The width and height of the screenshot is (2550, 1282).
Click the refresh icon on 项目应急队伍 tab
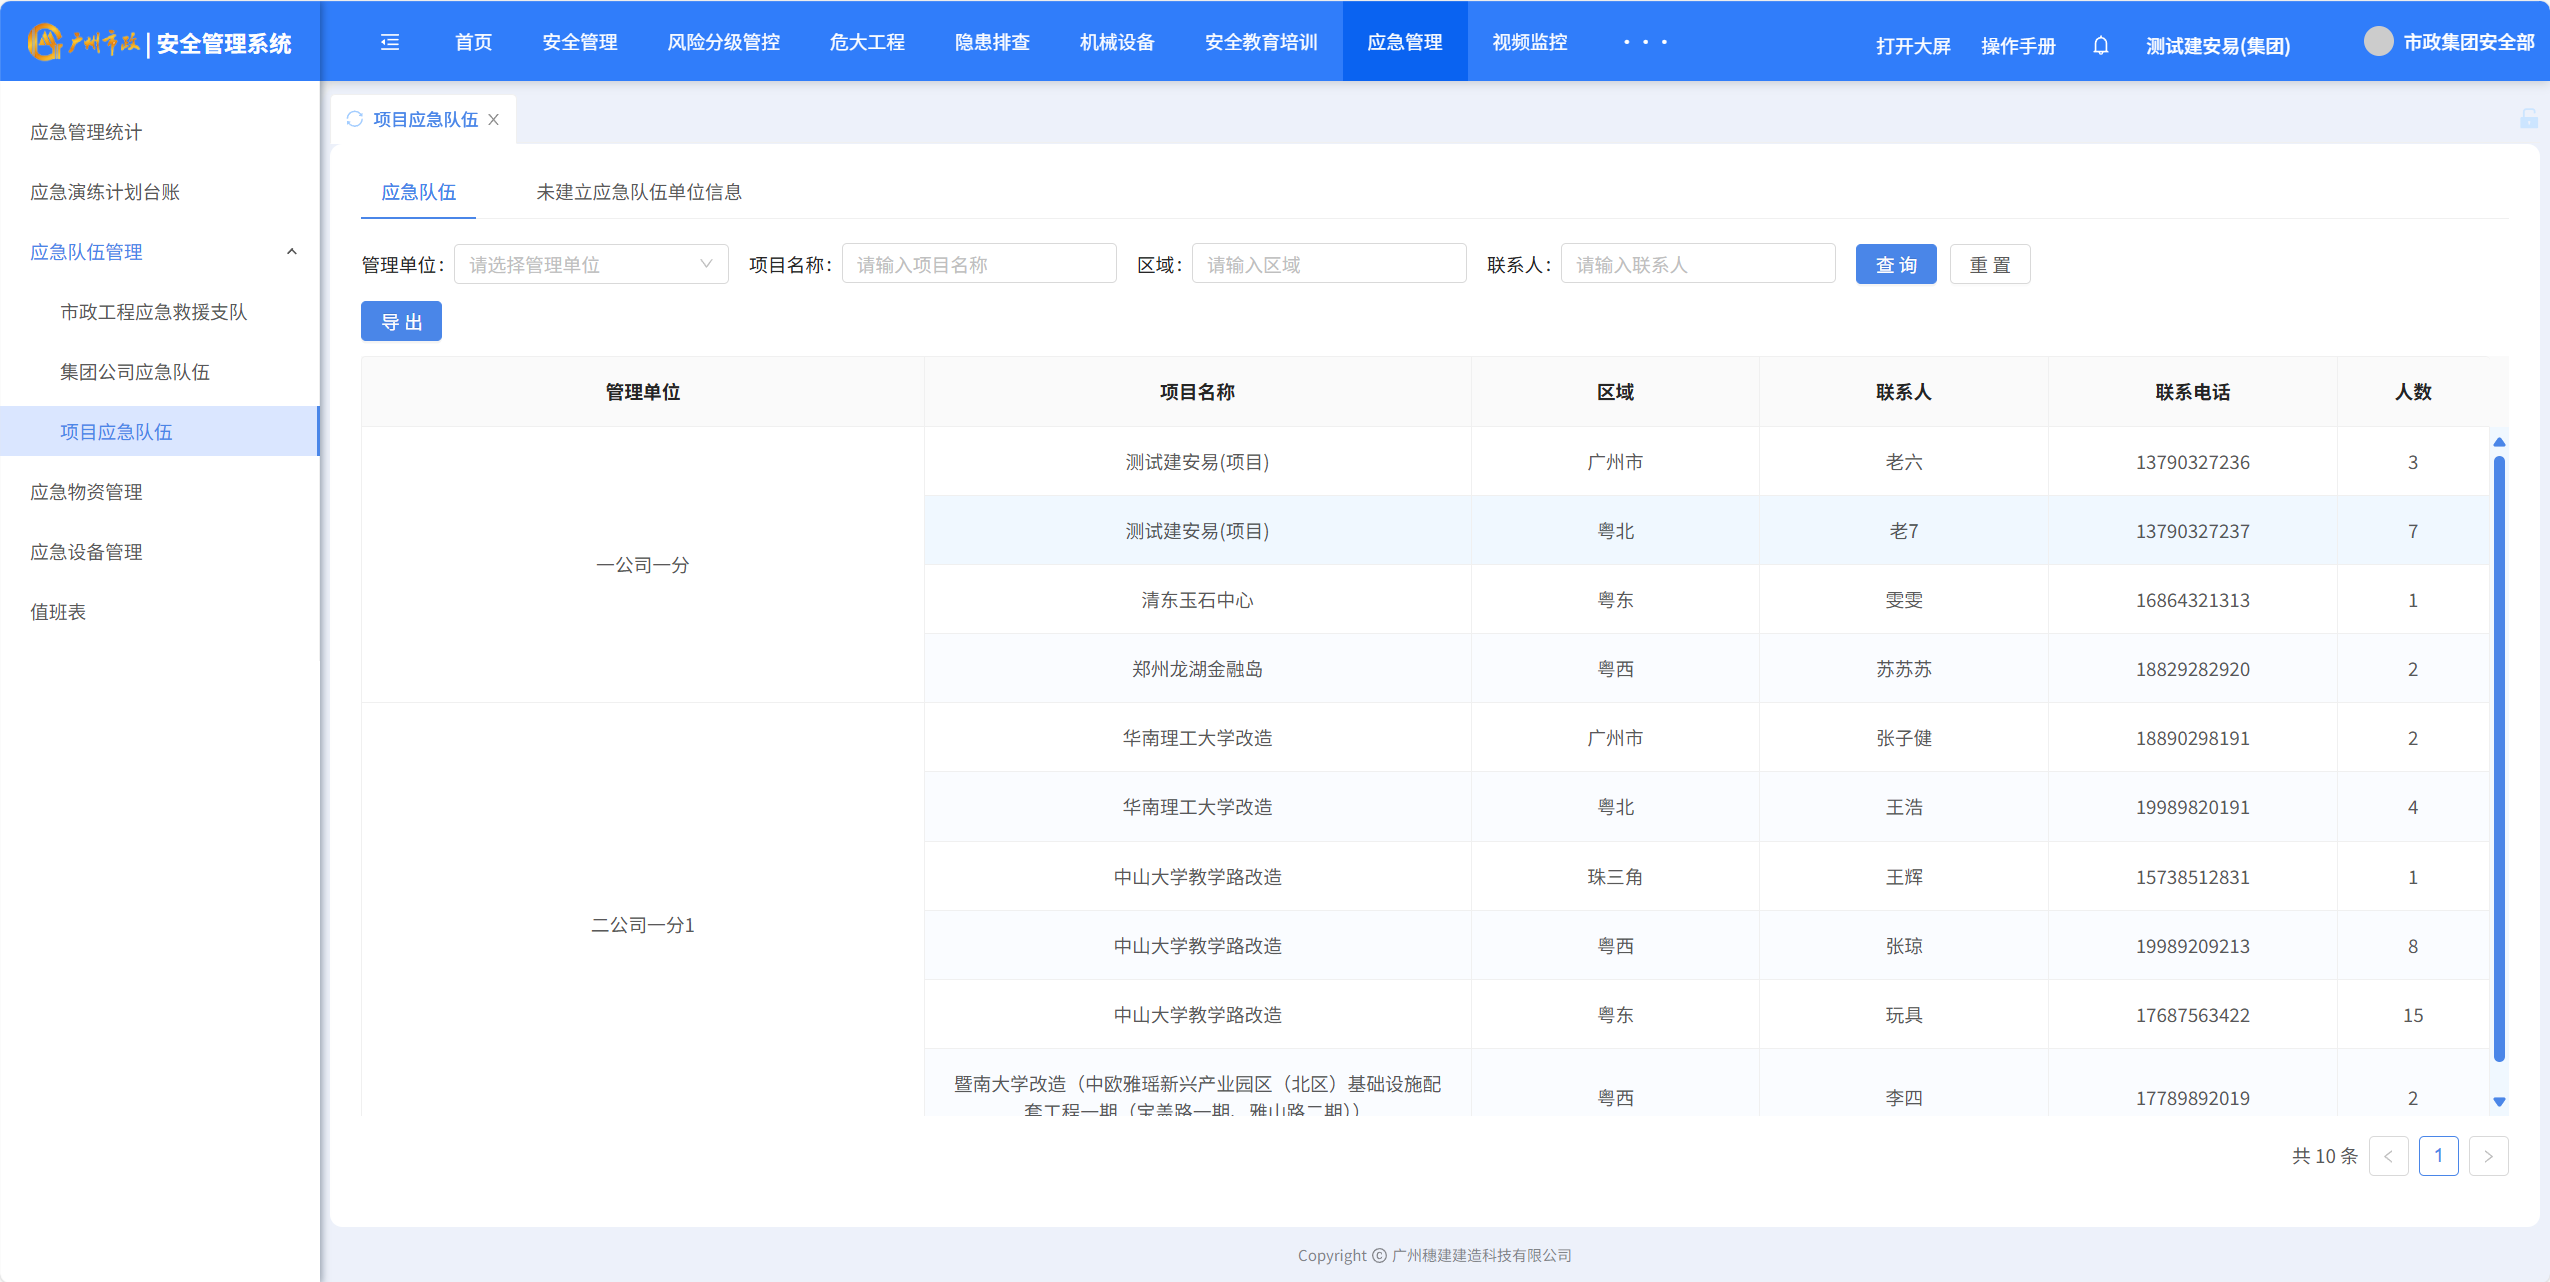coord(354,119)
